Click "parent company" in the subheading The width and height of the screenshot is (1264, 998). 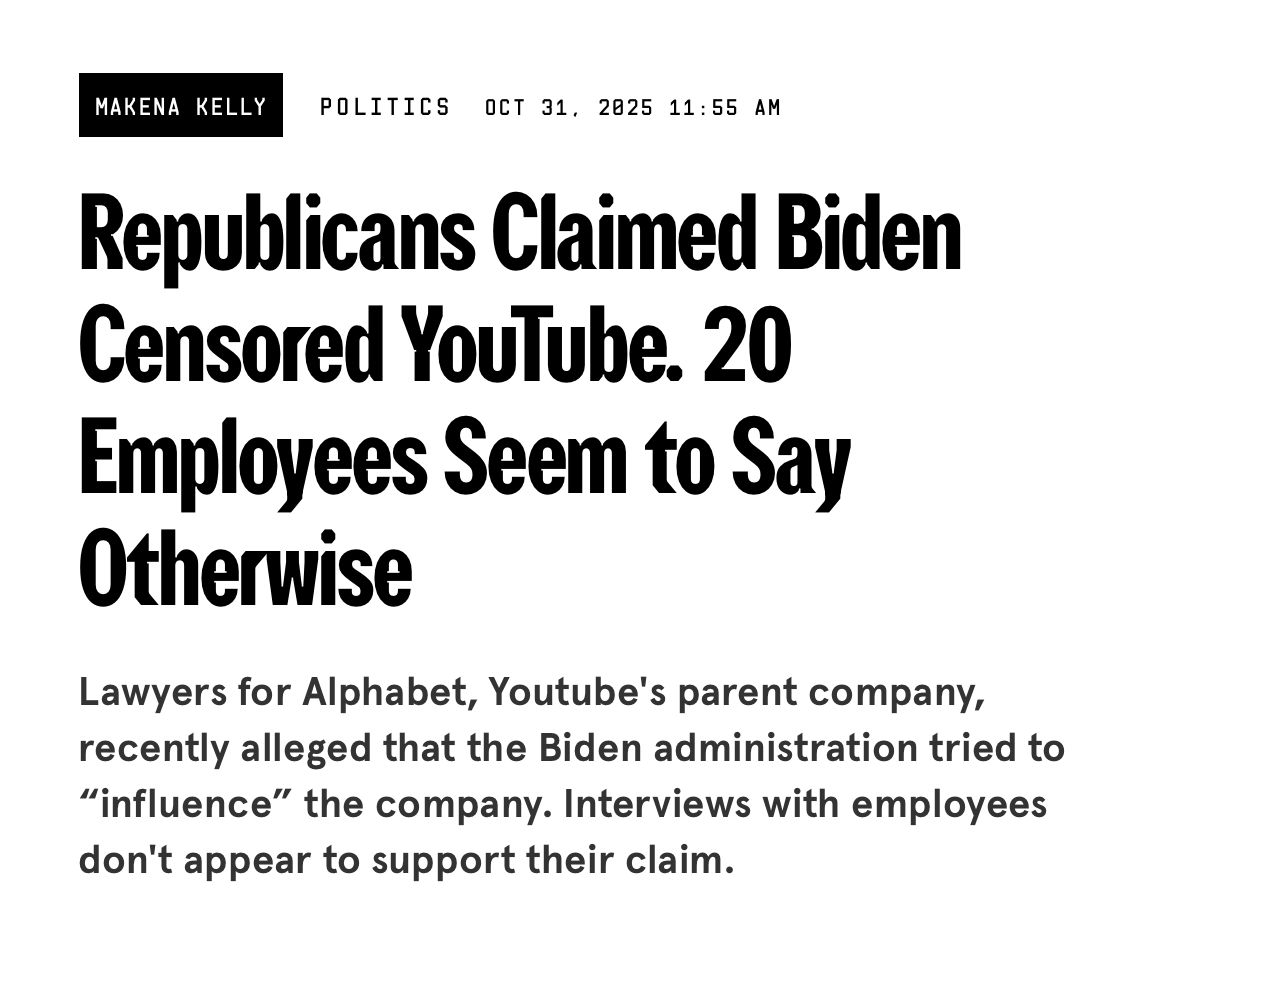point(830,692)
